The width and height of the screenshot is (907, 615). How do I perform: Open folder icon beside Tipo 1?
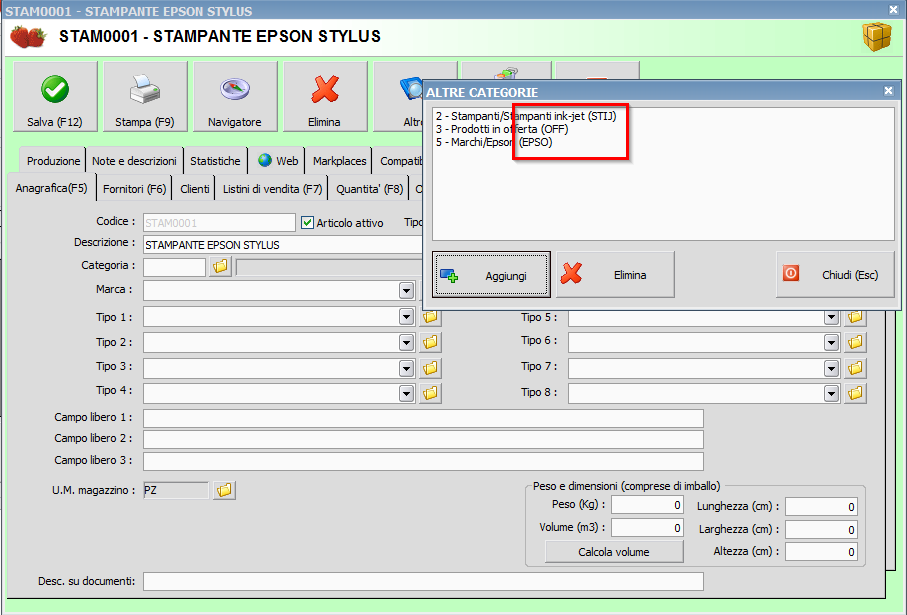(x=430, y=317)
